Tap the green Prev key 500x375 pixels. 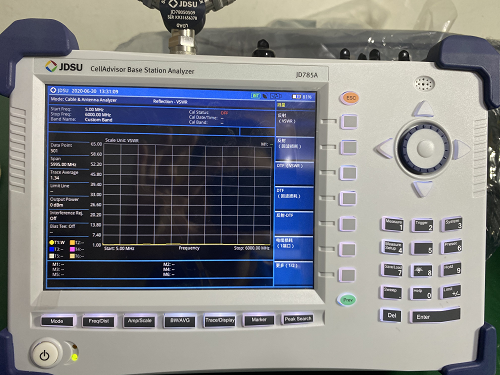pos(347,300)
